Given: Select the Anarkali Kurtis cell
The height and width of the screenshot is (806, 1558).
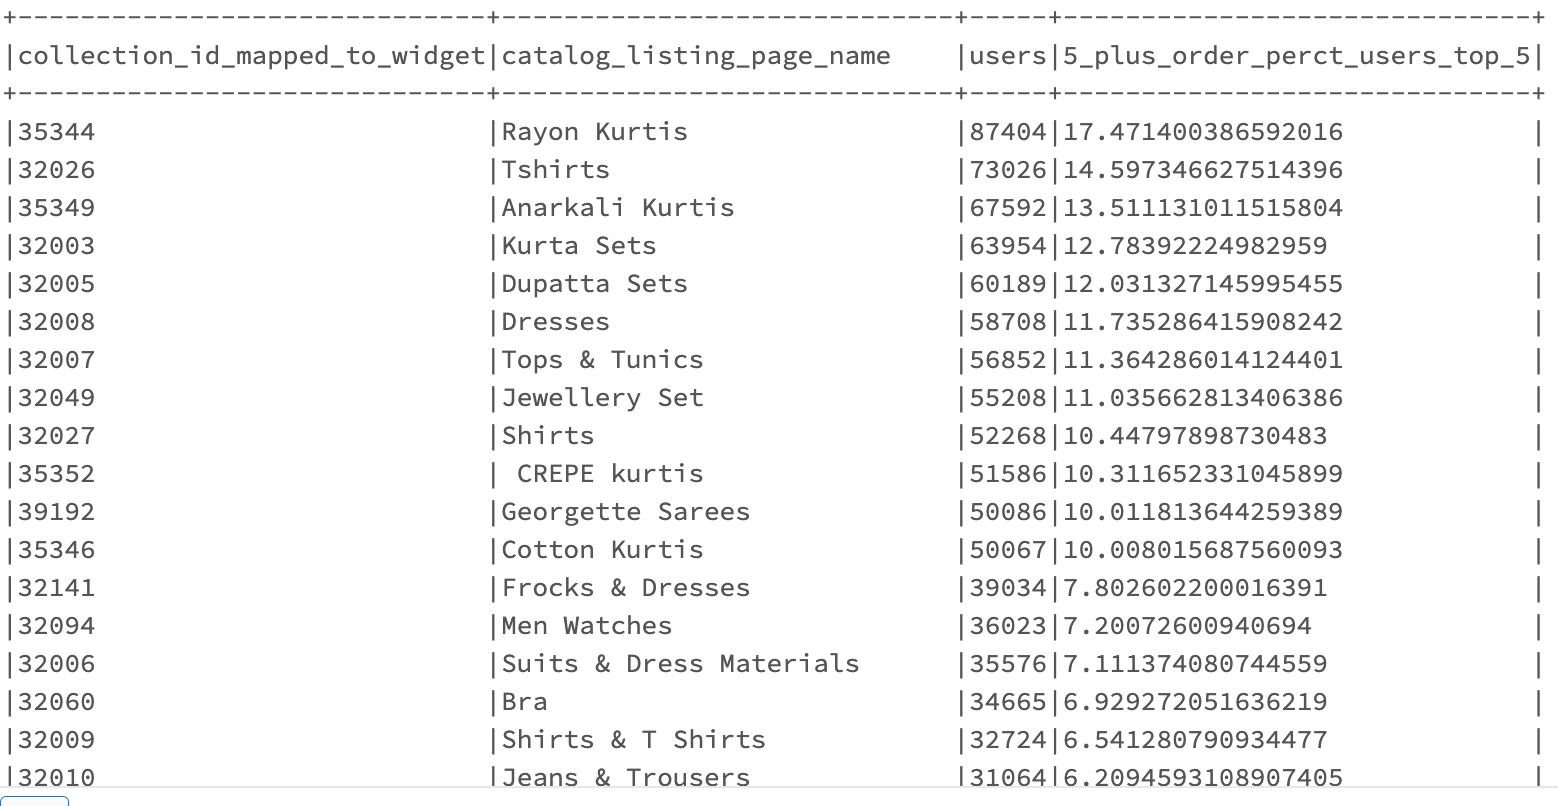Looking at the screenshot, I should [617, 208].
